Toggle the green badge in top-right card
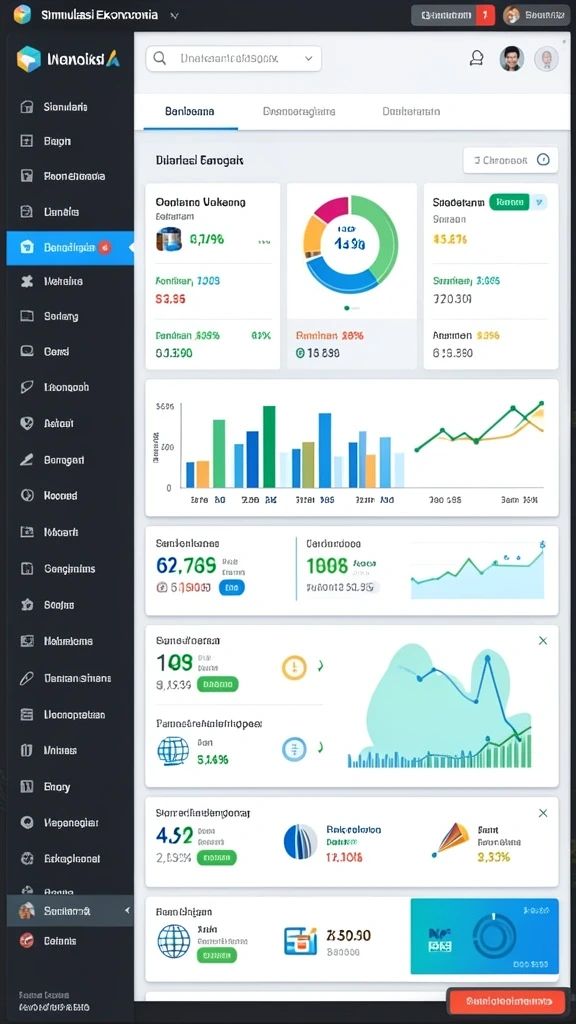Image resolution: width=576 pixels, height=1024 pixels. 510,202
